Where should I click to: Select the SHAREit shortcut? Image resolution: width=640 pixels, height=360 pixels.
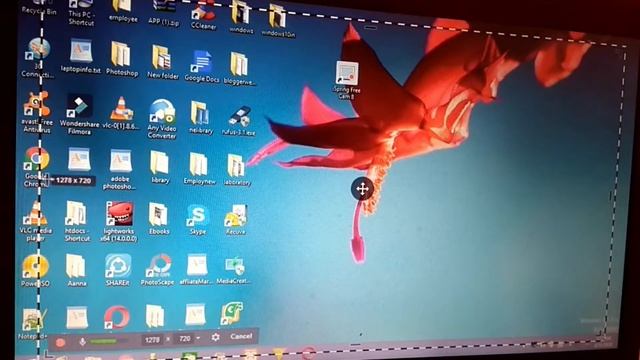click(118, 269)
